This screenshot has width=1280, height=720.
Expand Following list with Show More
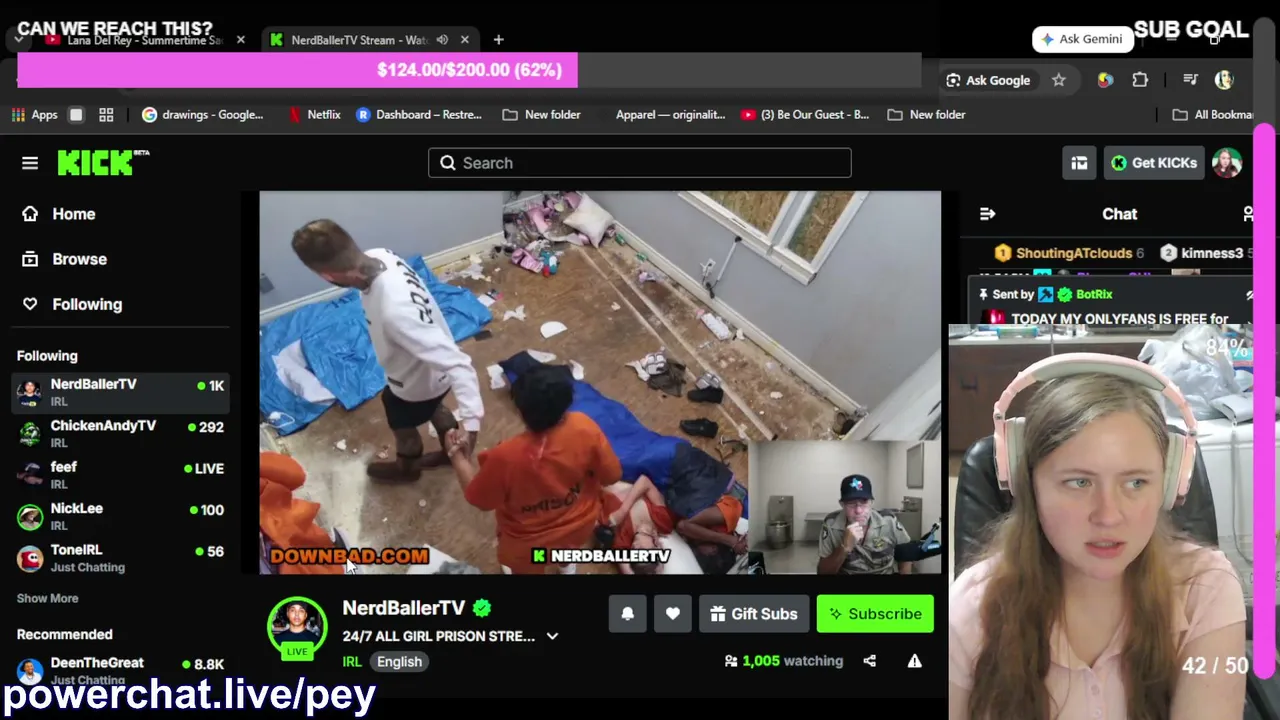tap(47, 598)
